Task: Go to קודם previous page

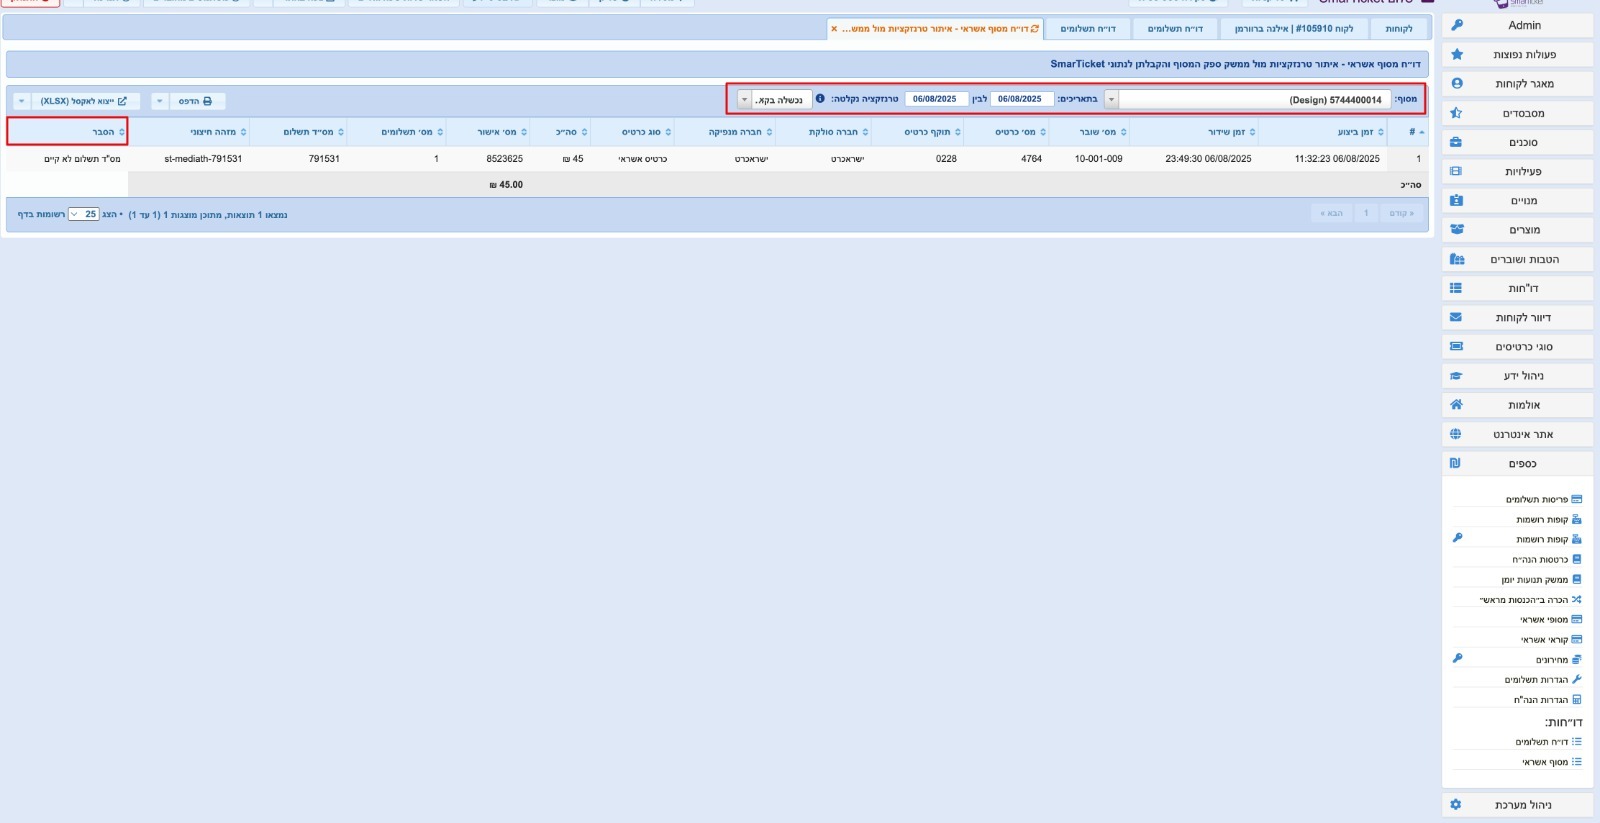Action: click(x=1401, y=213)
